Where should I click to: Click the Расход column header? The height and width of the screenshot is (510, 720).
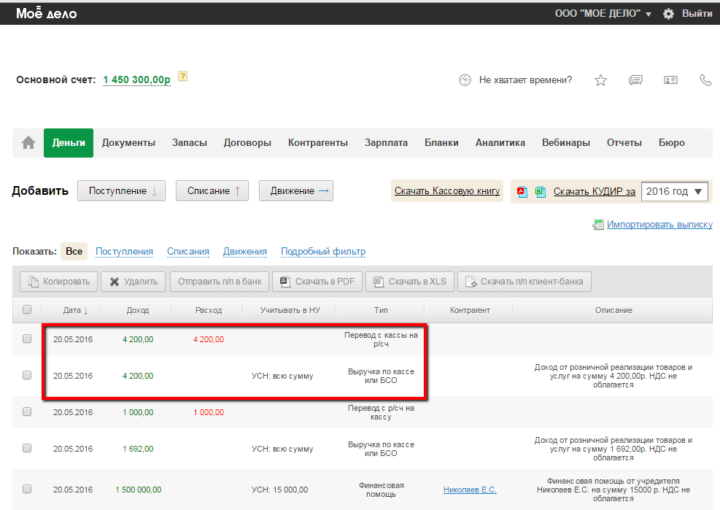208,310
